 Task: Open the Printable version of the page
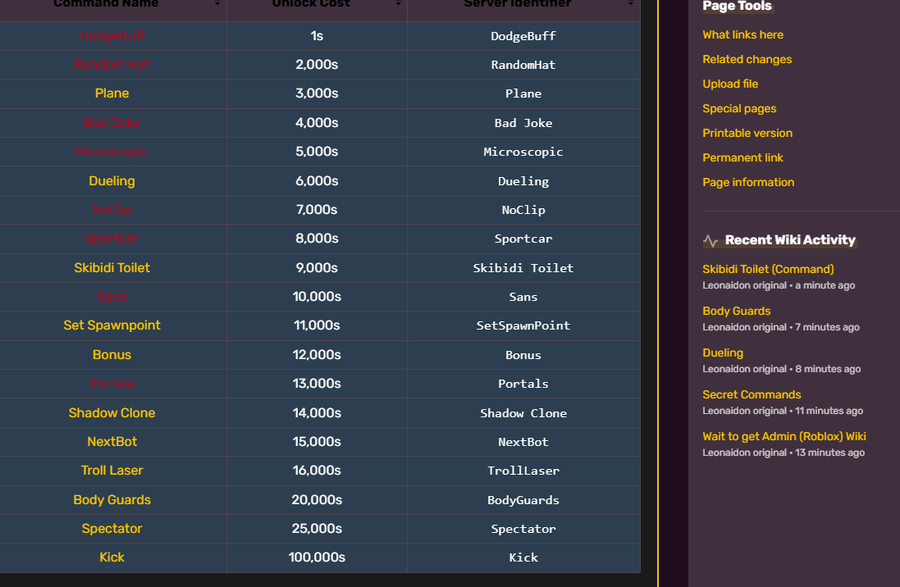point(747,133)
